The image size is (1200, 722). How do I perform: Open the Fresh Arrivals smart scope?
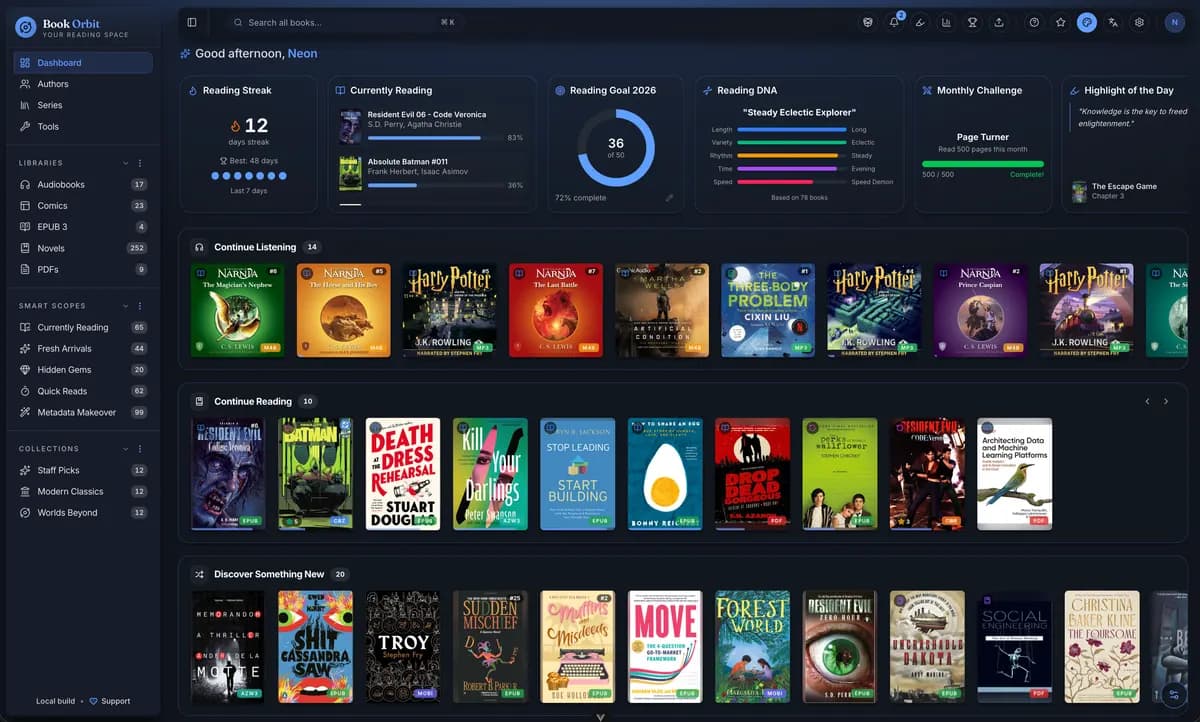[83, 349]
